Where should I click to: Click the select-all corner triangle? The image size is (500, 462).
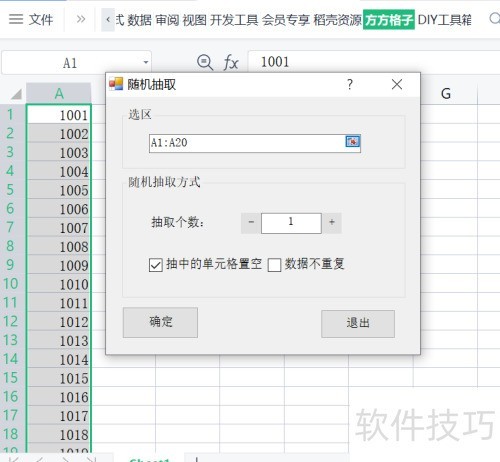click(x=16, y=94)
